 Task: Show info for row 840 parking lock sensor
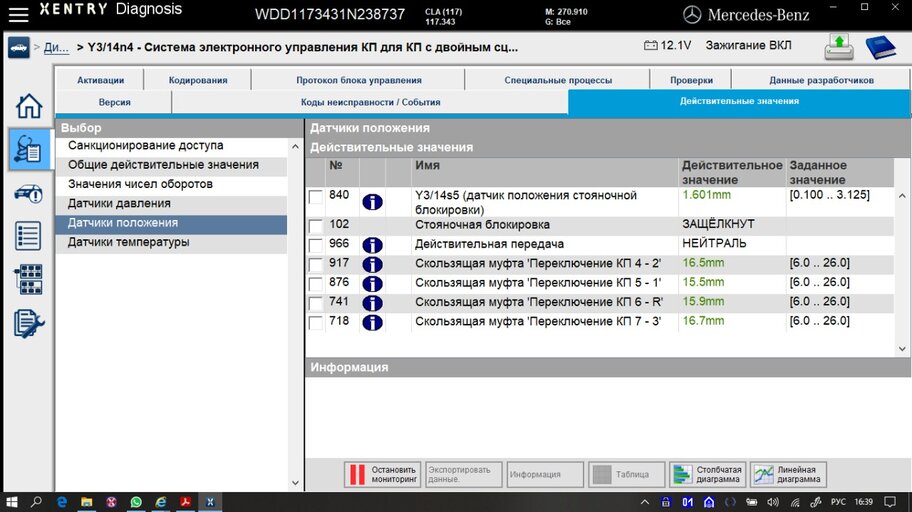[372, 202]
